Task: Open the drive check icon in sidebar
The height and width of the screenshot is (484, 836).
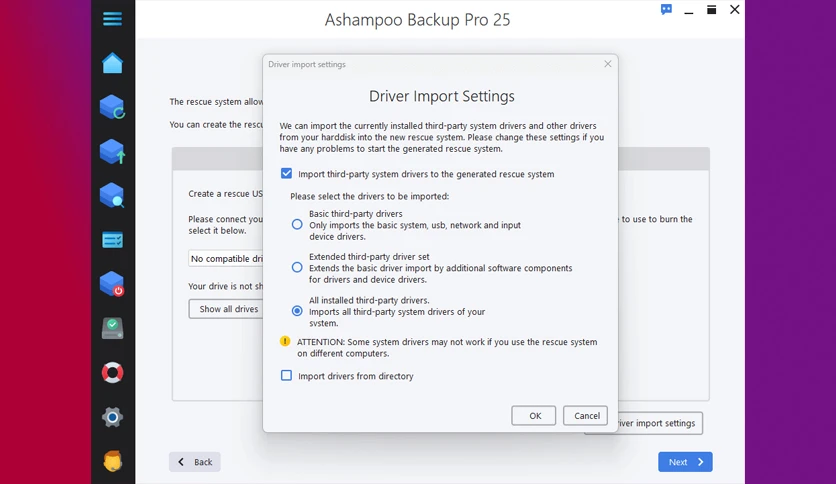Action: click(112, 328)
